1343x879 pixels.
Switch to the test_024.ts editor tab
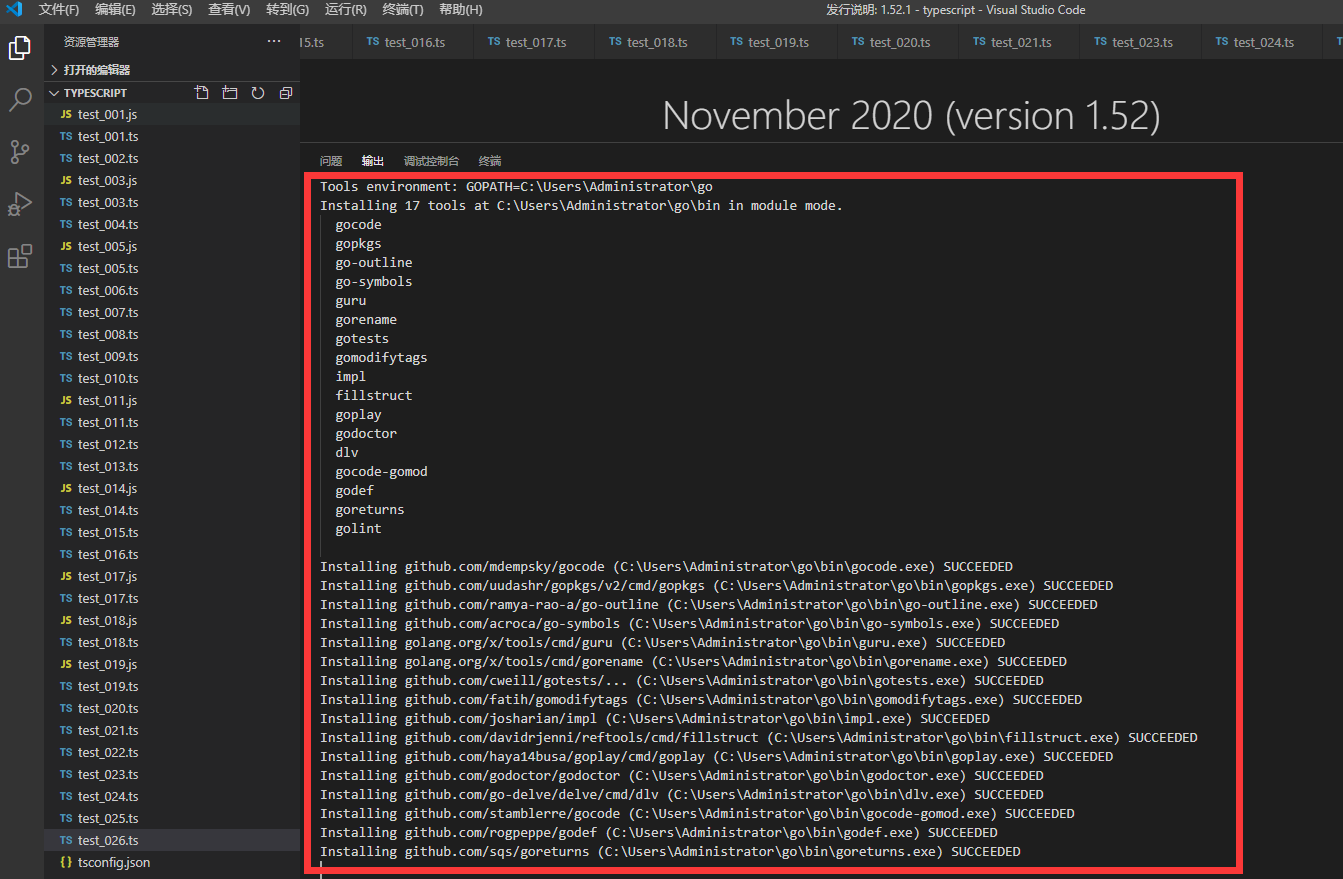coord(1263,42)
